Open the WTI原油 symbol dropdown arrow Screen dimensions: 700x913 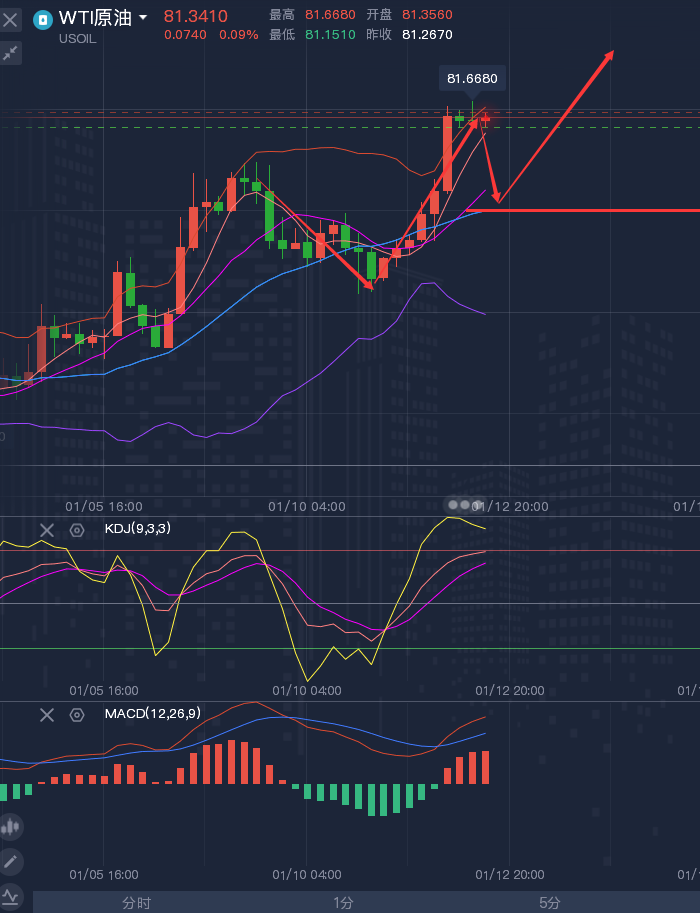click(143, 18)
